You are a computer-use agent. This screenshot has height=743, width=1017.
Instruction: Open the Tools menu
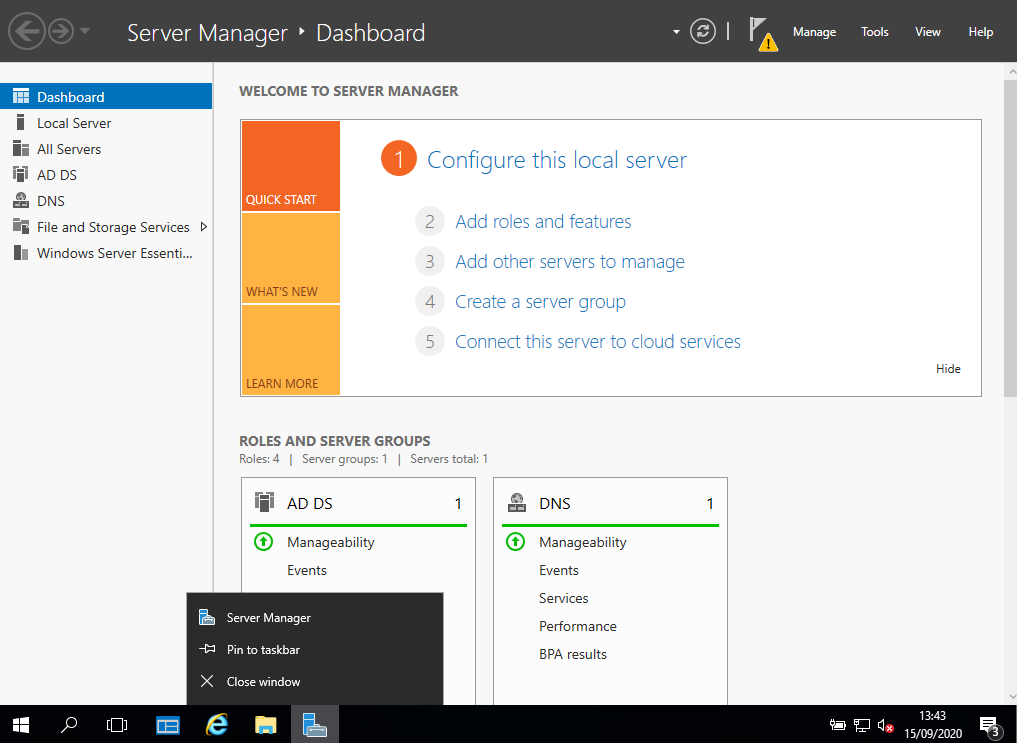pos(874,32)
